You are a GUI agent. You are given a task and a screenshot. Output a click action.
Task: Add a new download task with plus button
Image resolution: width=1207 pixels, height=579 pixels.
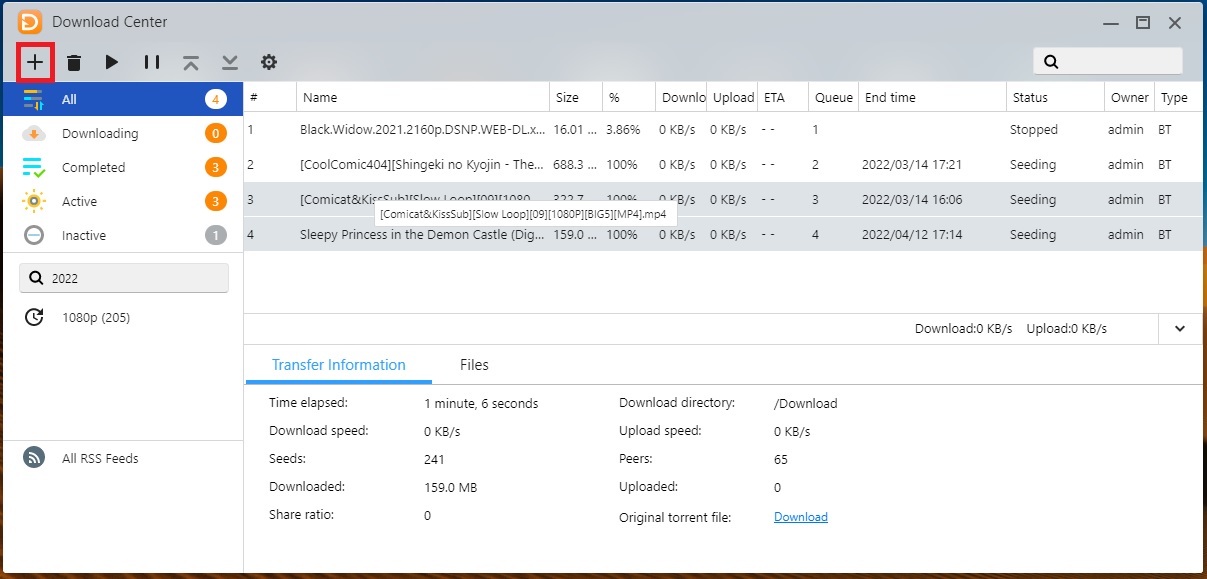35,62
